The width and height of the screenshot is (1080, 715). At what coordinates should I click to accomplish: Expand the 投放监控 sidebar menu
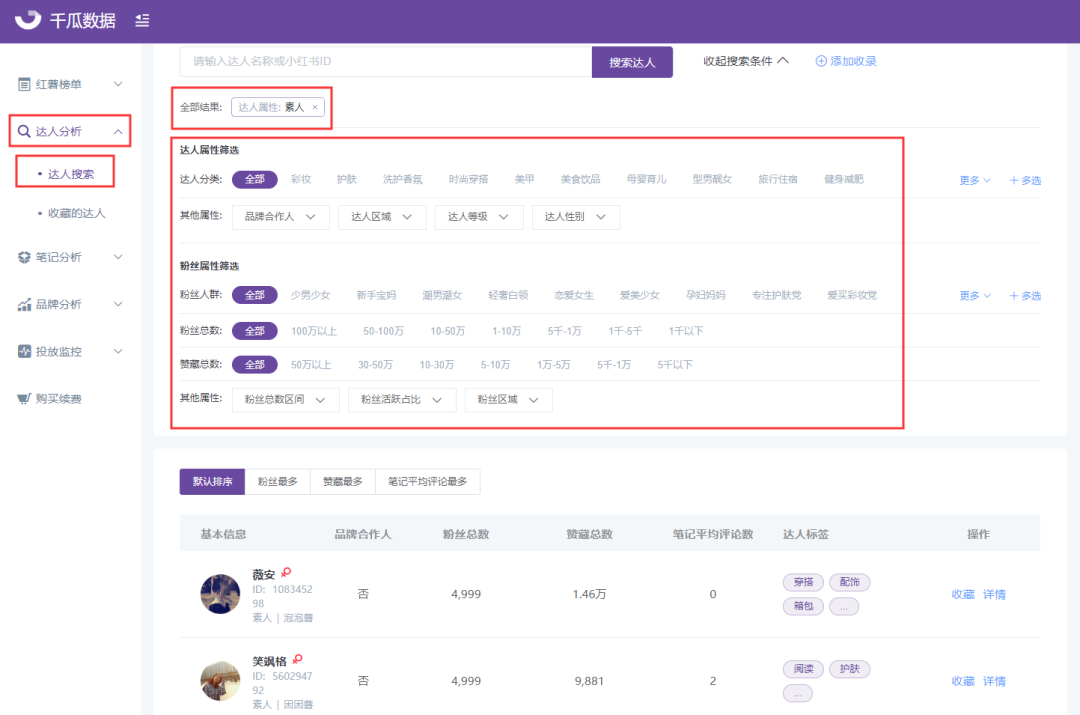118,351
